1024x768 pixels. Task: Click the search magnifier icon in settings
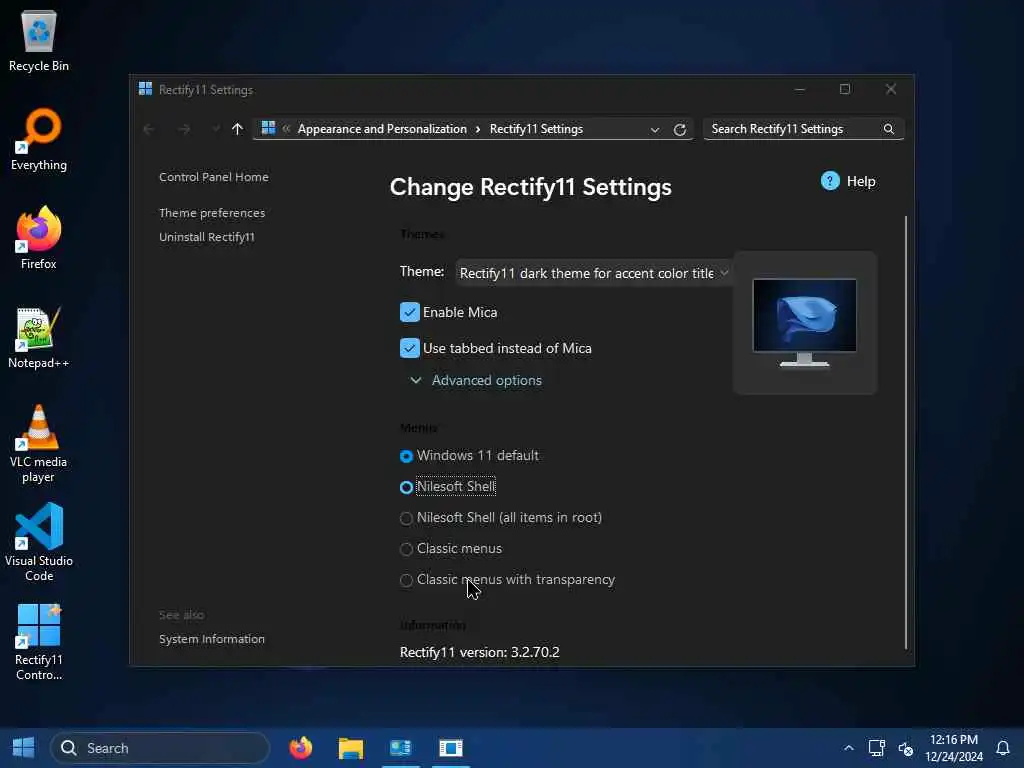coord(889,129)
